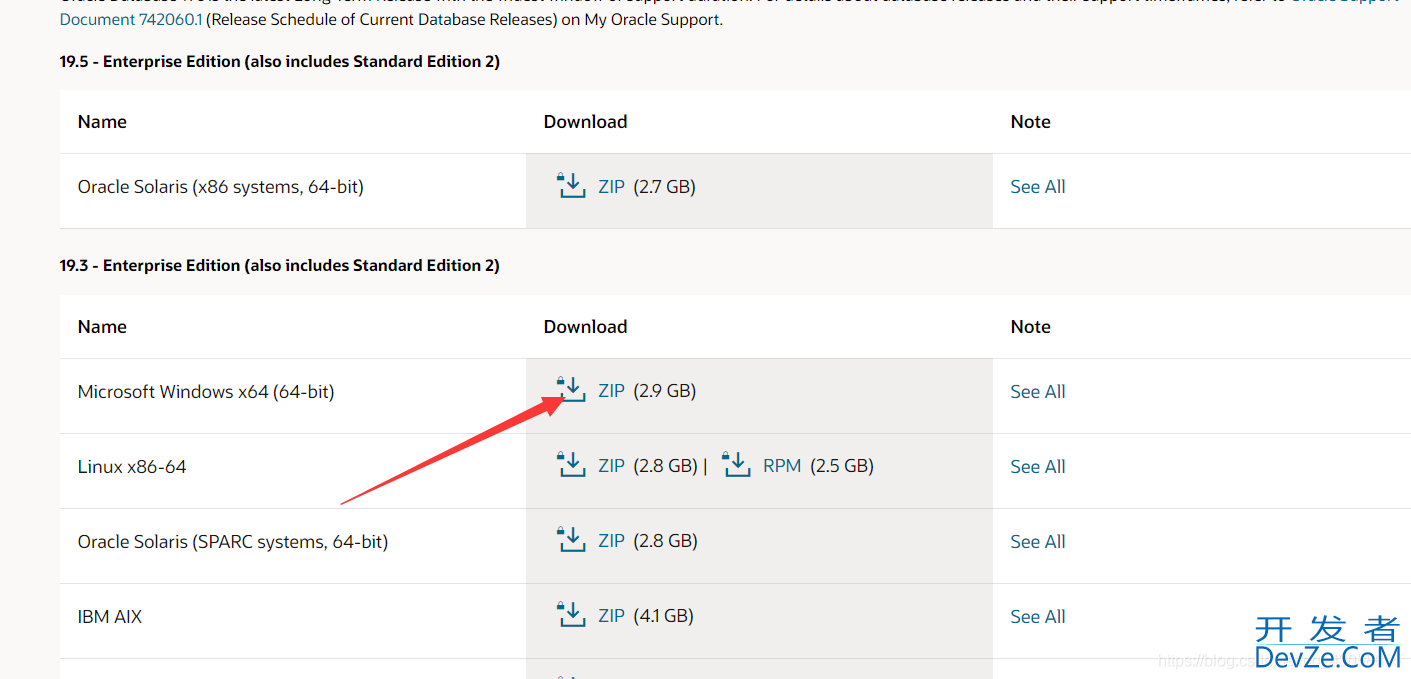Screen dimensions: 1411x679
Task: Click Note column header in 19.3 table
Action: click(1030, 326)
